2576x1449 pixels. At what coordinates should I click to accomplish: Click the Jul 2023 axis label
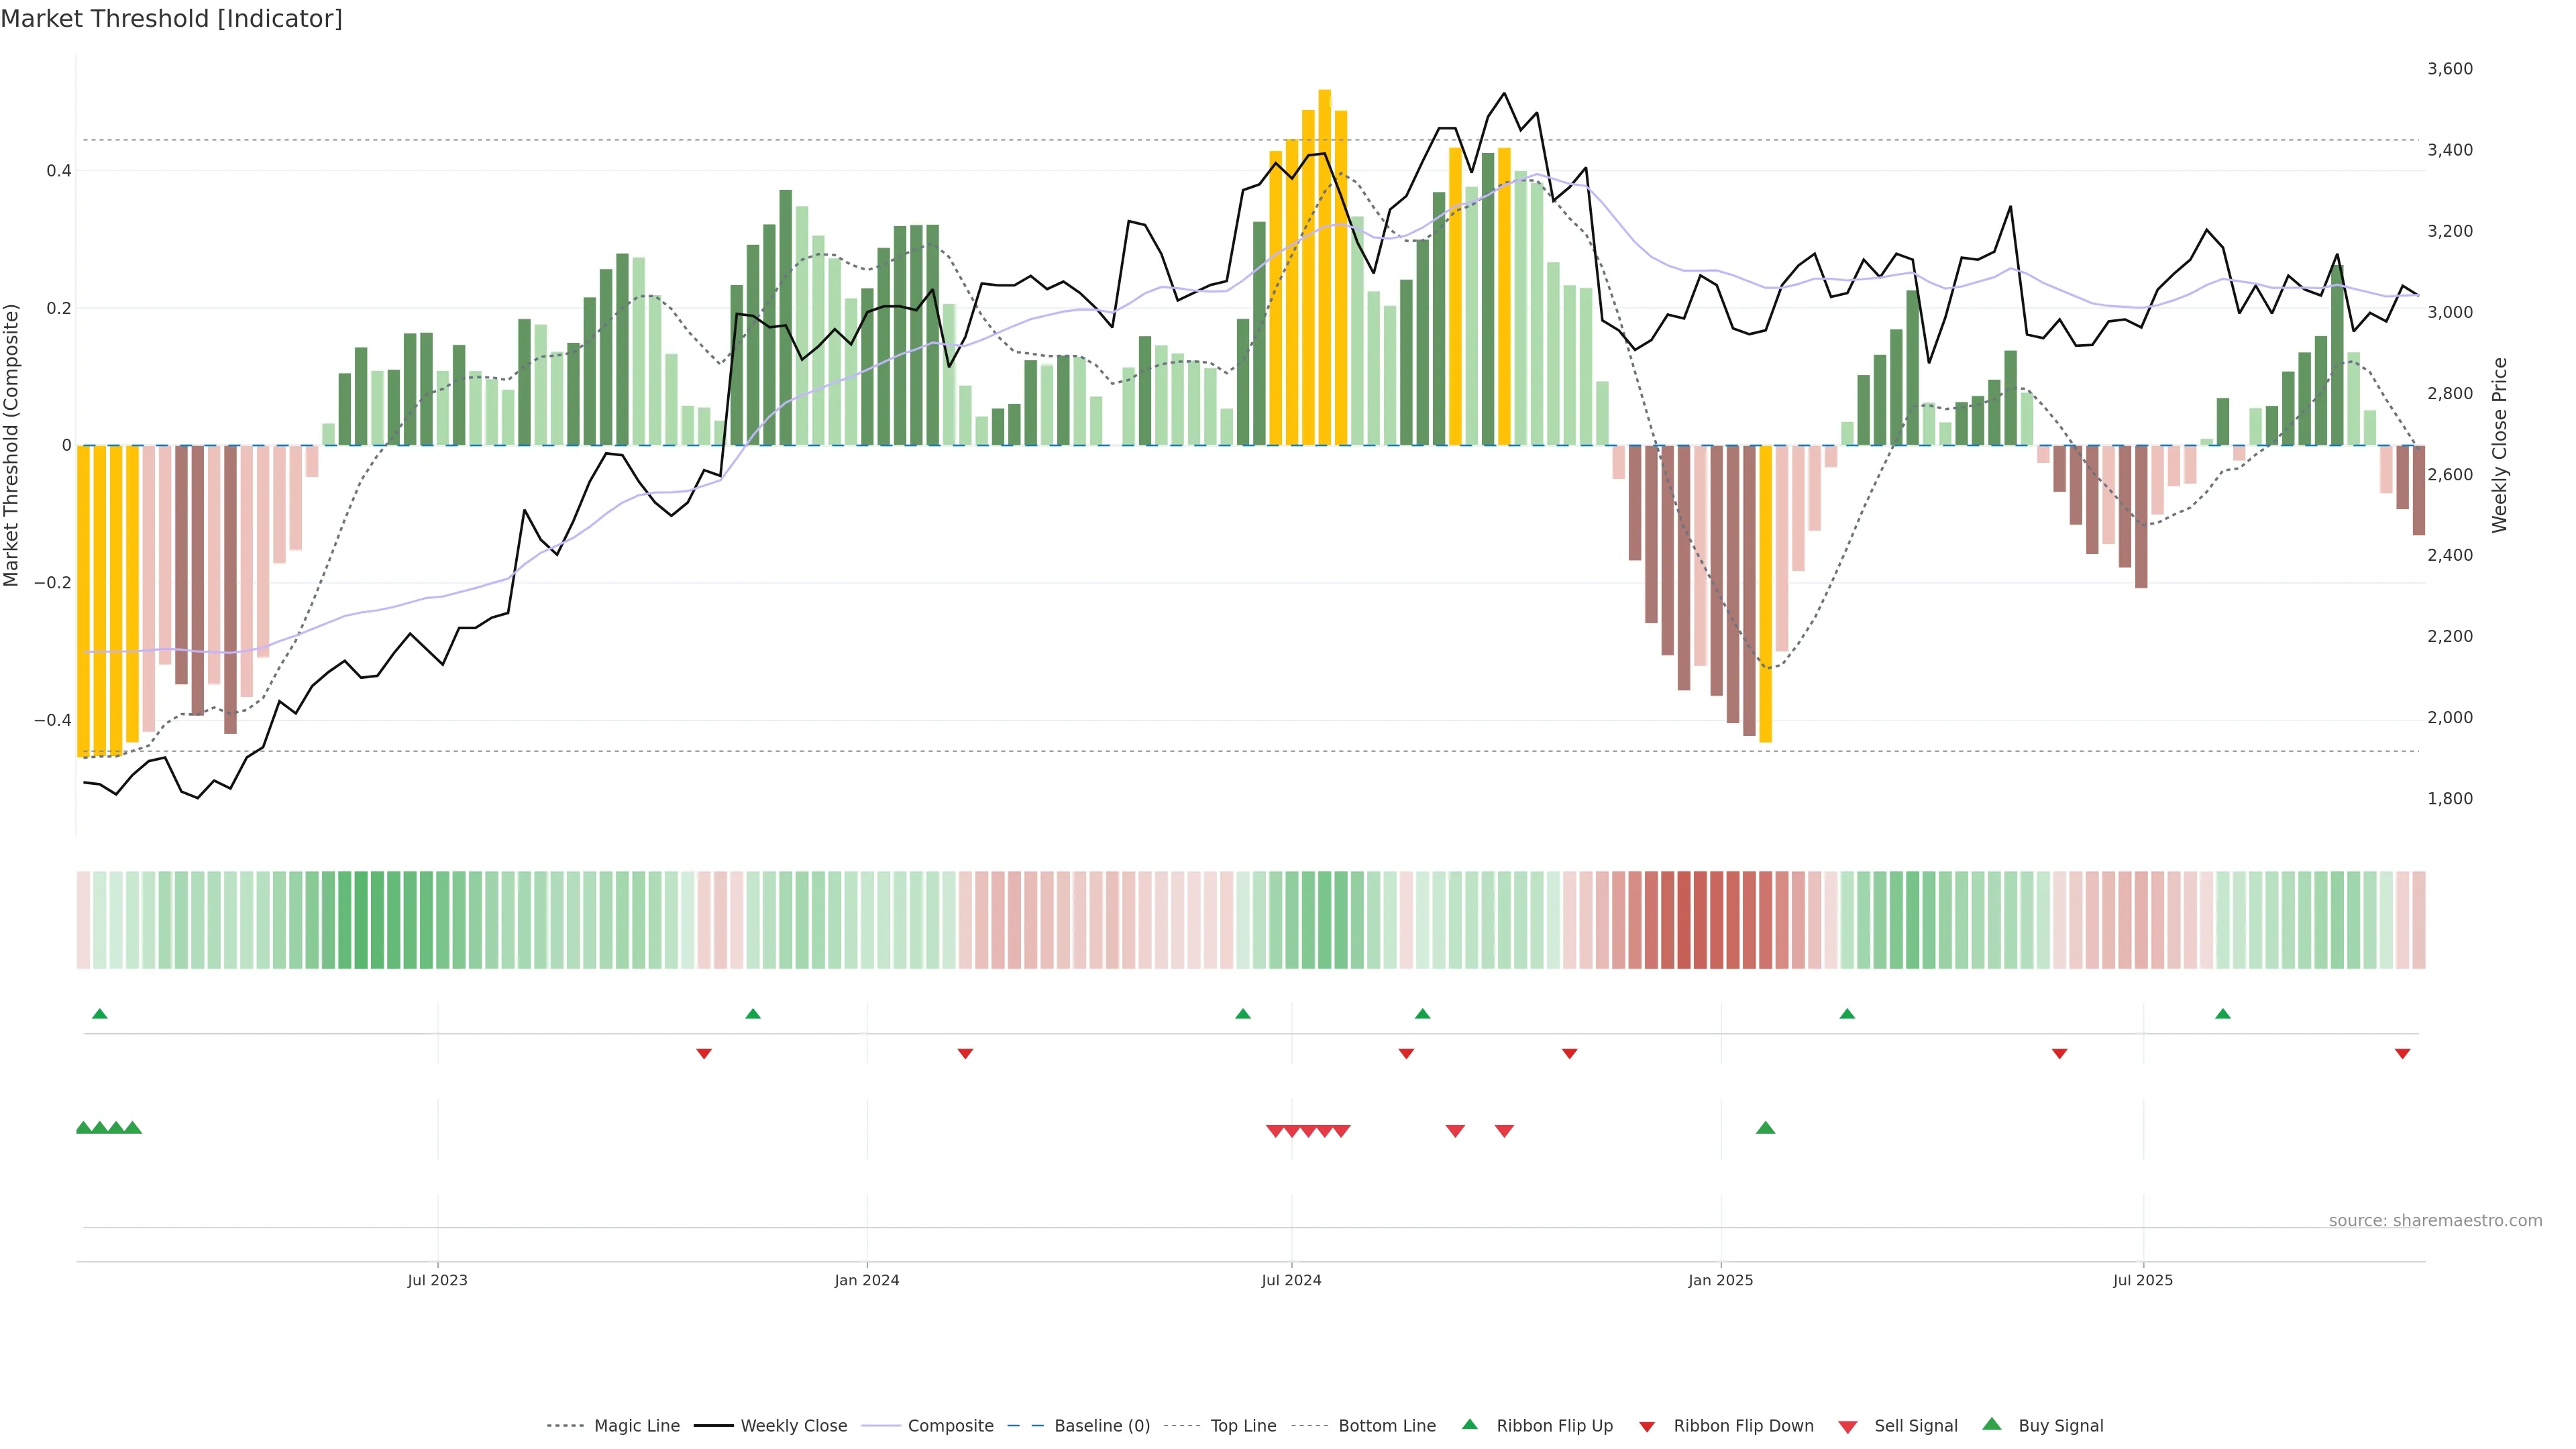(437, 1280)
